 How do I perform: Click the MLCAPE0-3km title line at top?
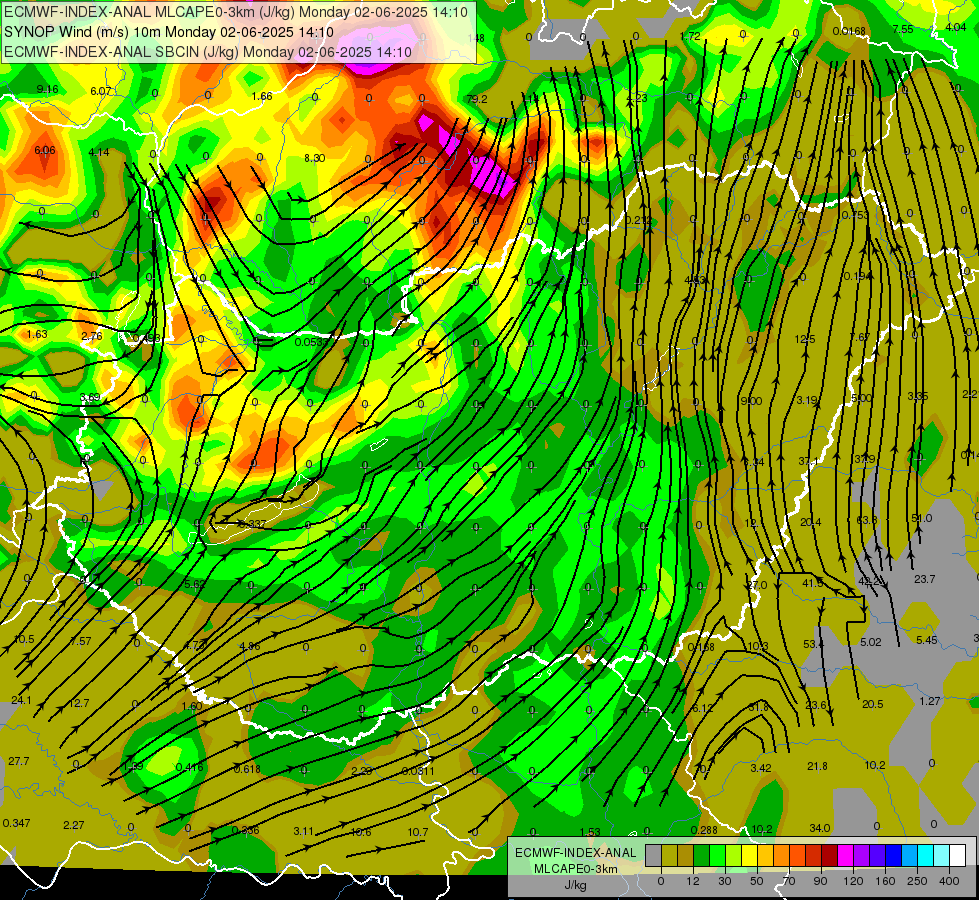point(235,12)
